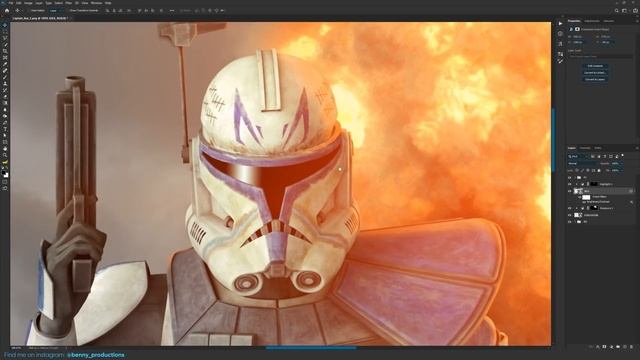Open the layer filter Kind dropdown
The image size is (640, 360).
click(x=578, y=156)
